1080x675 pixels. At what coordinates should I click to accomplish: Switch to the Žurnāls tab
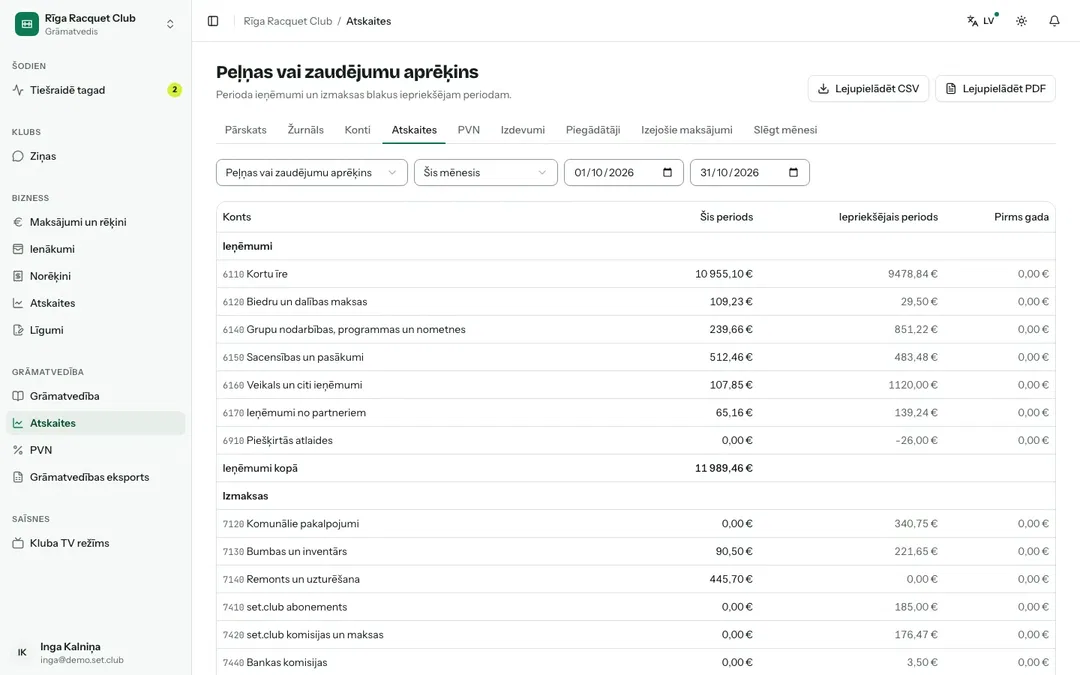click(x=306, y=130)
